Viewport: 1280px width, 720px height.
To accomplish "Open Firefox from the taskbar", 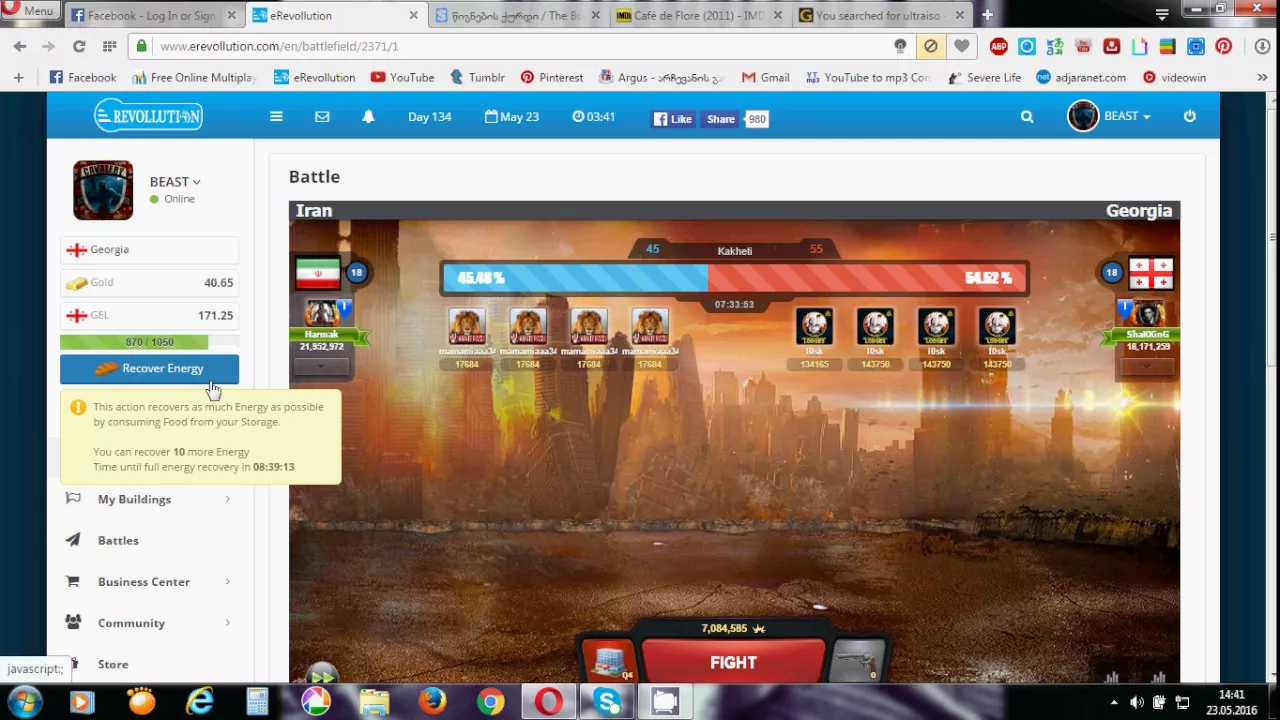I will point(432,702).
